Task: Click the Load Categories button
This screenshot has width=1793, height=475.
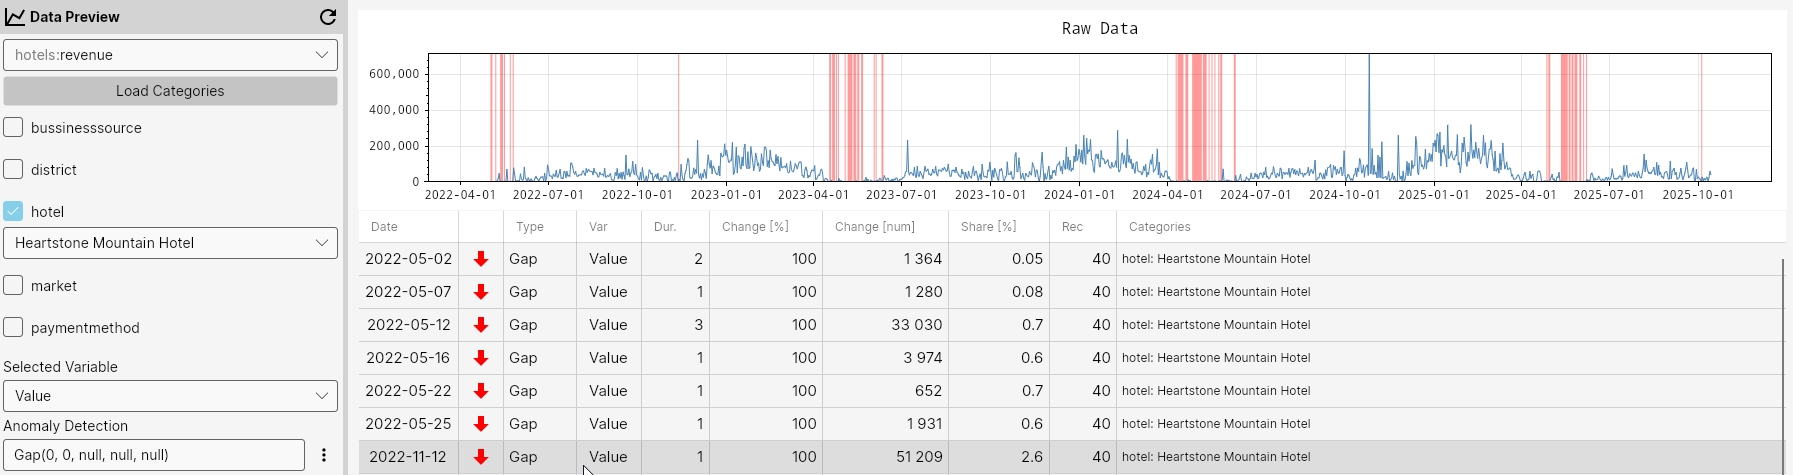Action: point(170,91)
